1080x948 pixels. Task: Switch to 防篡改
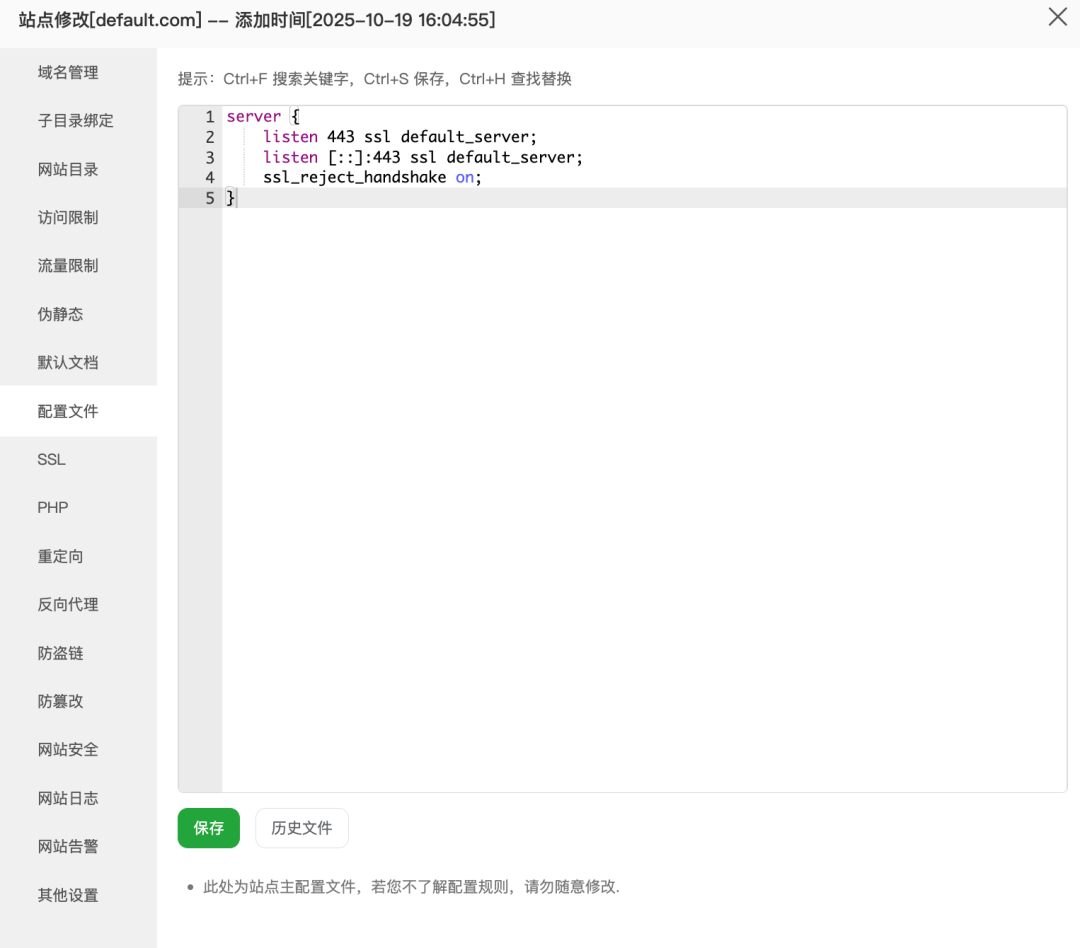[x=61, y=701]
